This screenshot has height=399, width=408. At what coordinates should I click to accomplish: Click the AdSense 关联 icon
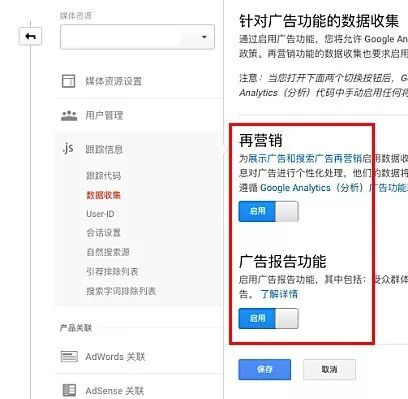tap(69, 390)
